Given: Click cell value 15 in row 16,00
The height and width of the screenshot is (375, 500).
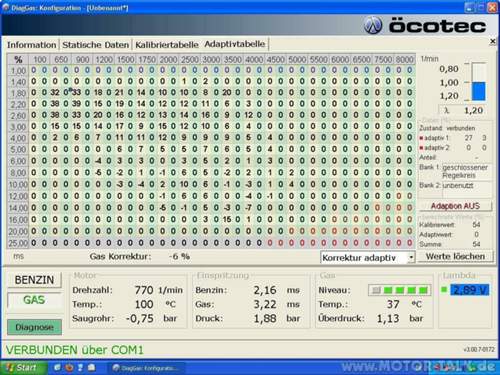Looking at the screenshot, I should coord(227,219).
